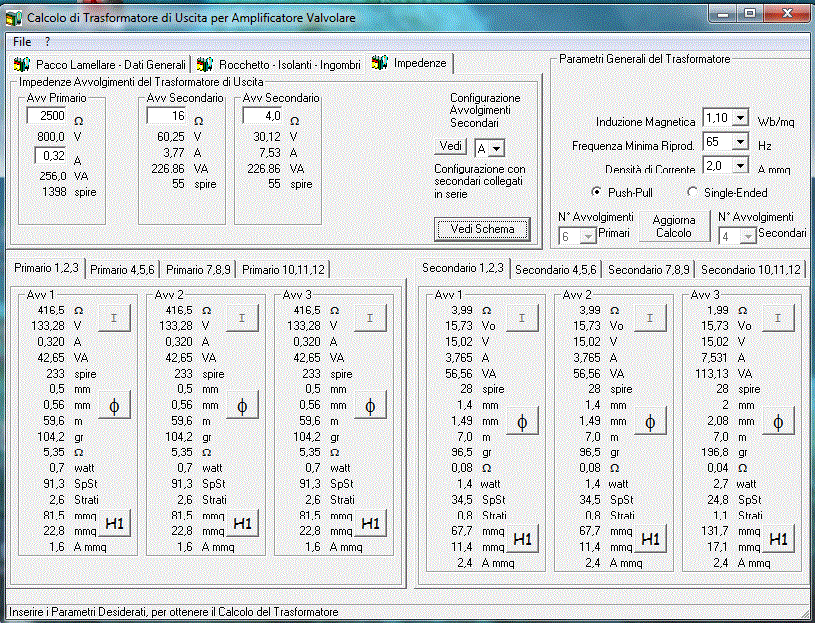Open the Induzione Magnetica dropdown
Screen dimensions: 815x623
pos(740,118)
